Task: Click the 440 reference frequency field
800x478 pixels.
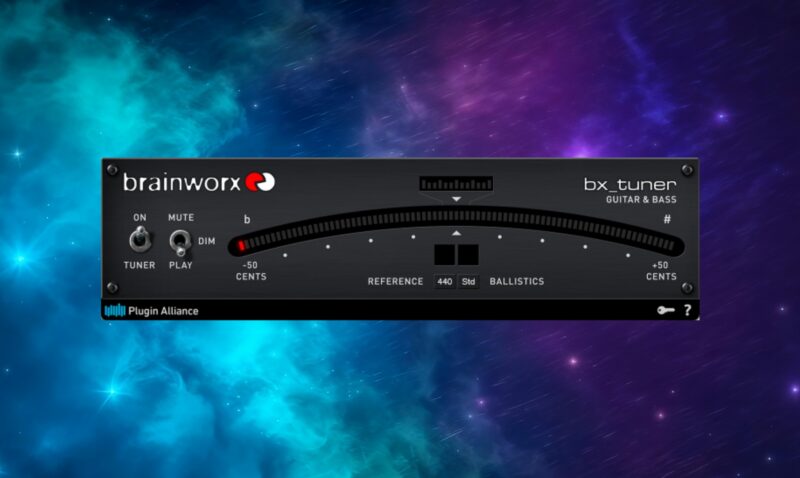Action: click(x=445, y=282)
